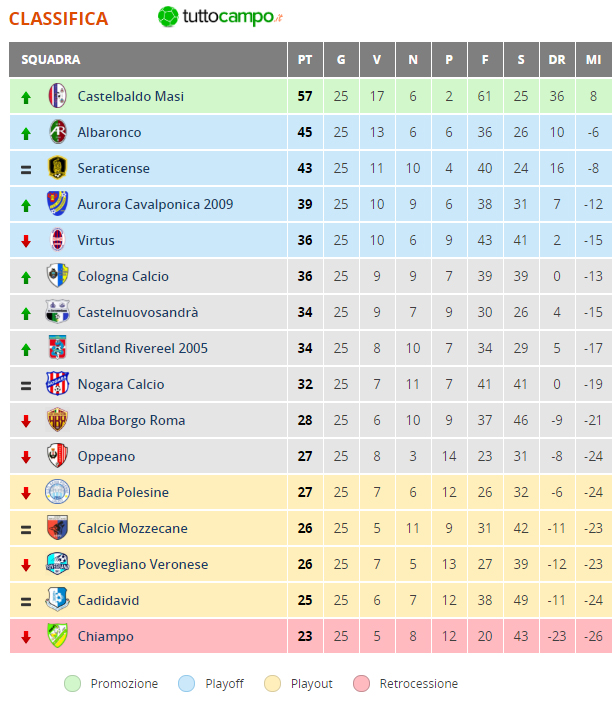
Task: Click the red down arrow beside Virtus
Action: 26,241
